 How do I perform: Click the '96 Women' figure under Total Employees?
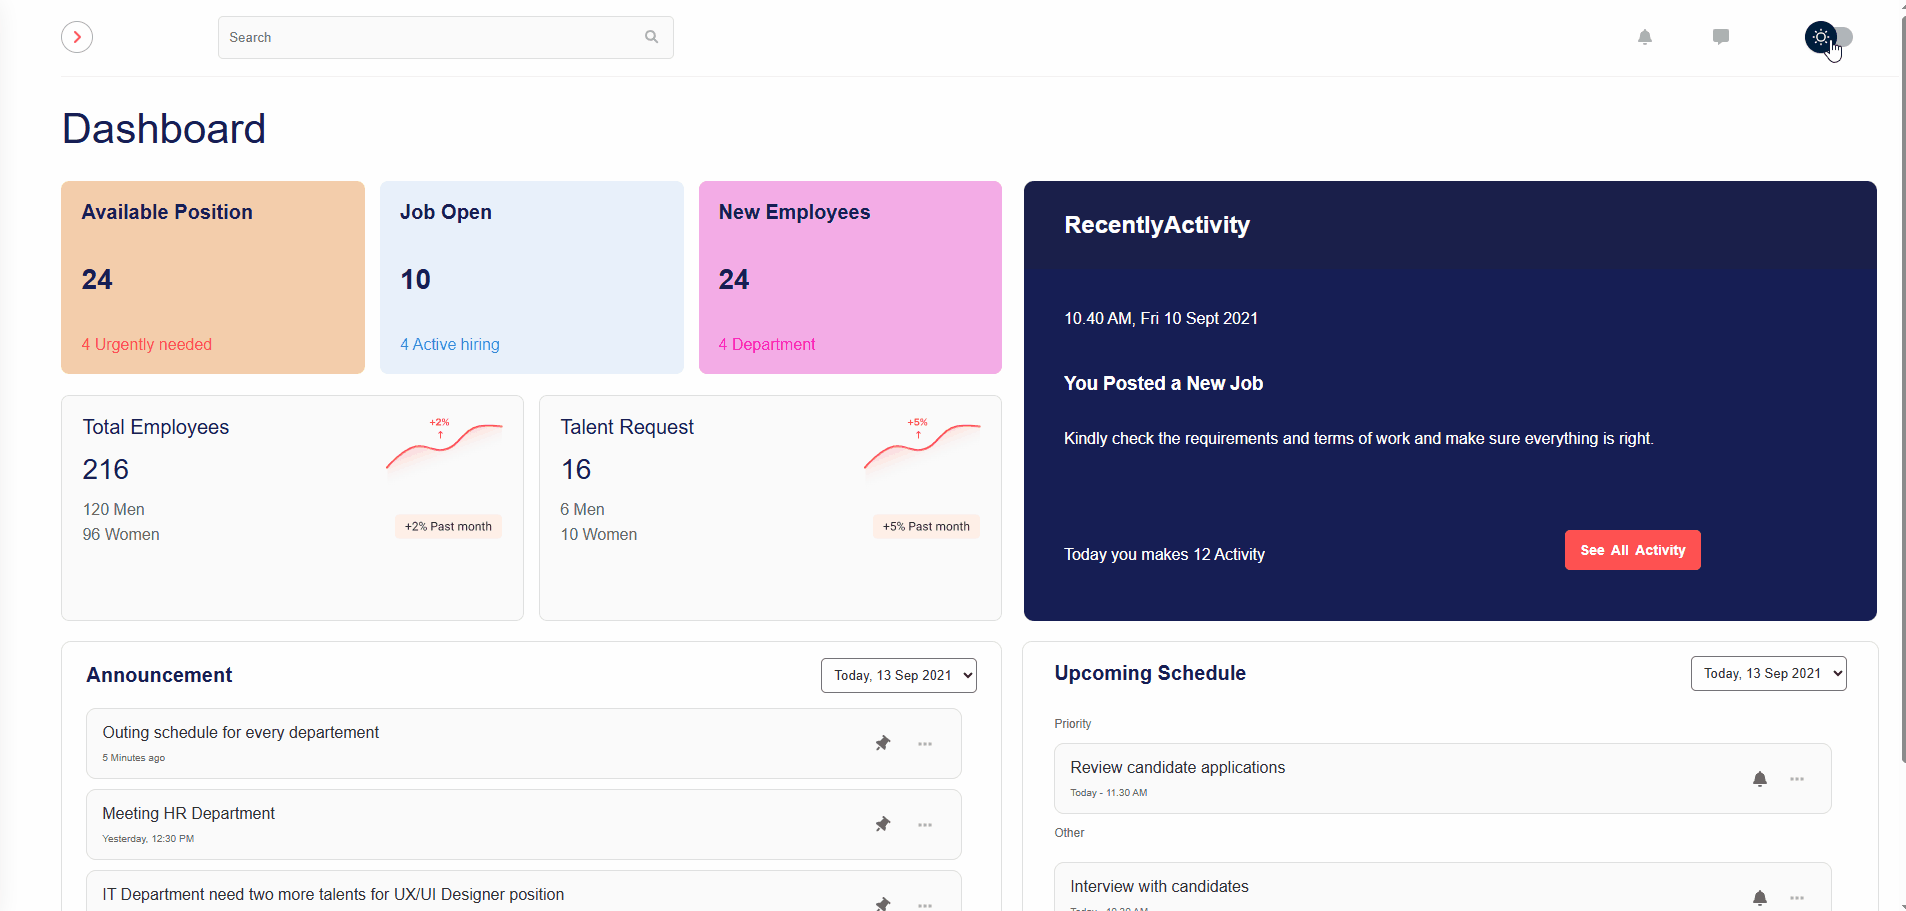[121, 534]
